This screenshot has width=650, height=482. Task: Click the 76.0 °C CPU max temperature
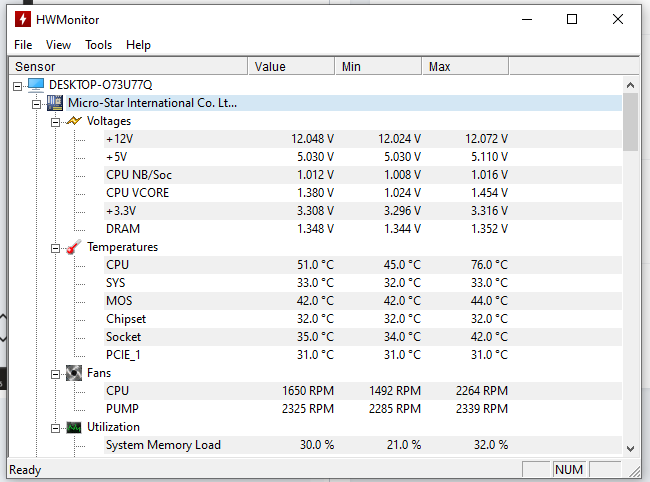click(x=489, y=265)
